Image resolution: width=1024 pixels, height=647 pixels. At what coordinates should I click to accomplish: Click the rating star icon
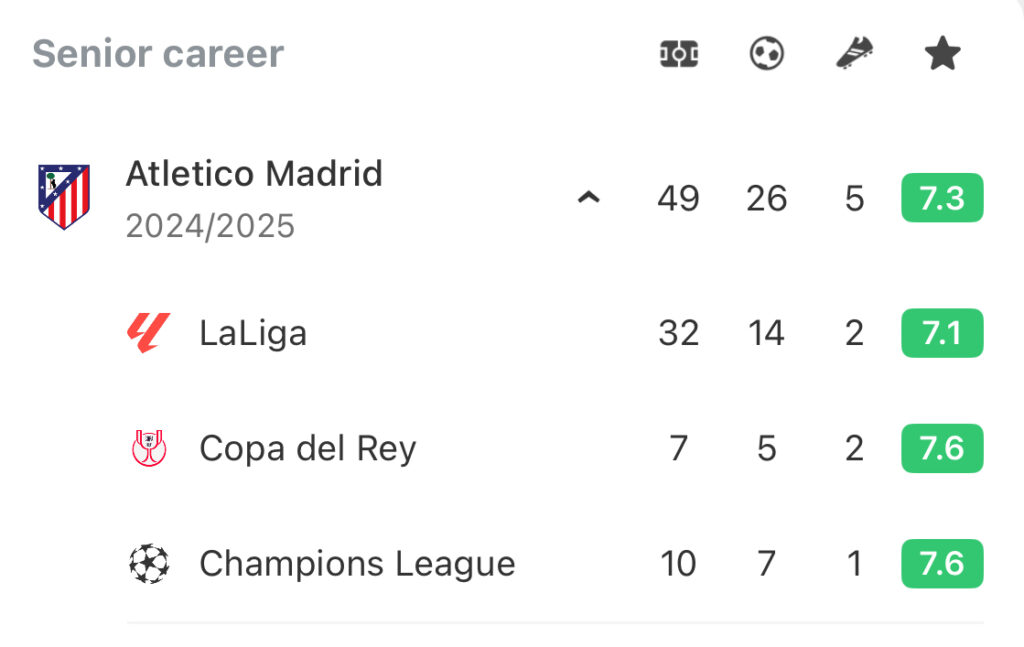tap(942, 54)
